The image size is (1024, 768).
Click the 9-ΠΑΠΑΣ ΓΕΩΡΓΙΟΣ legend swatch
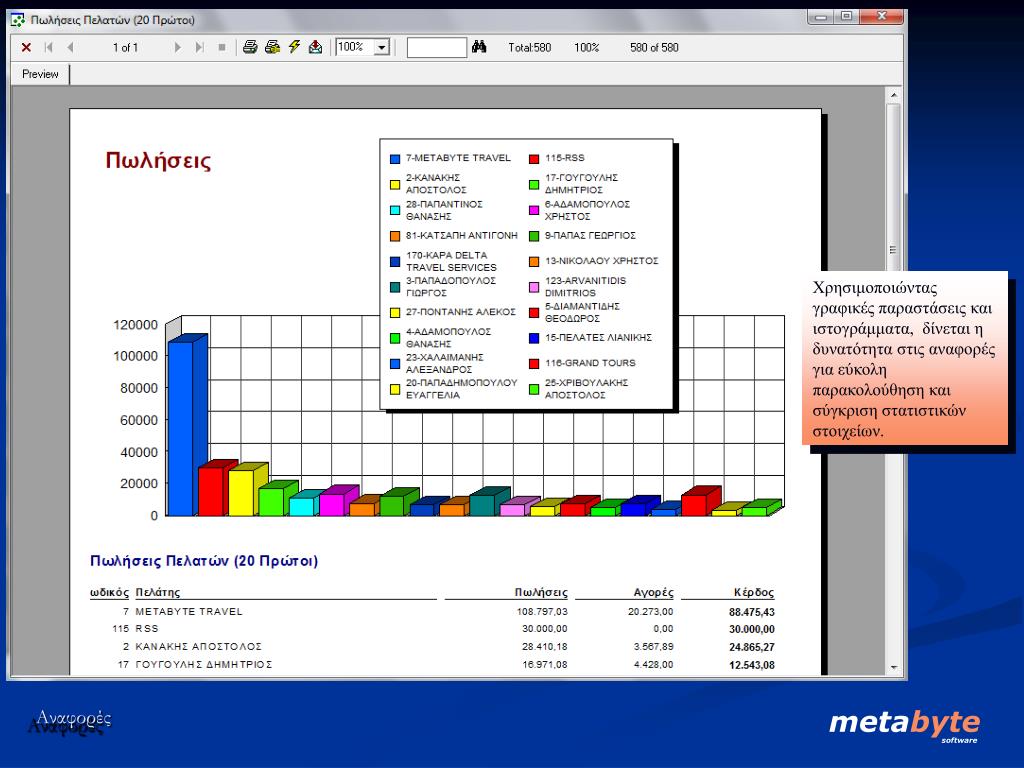[x=534, y=236]
